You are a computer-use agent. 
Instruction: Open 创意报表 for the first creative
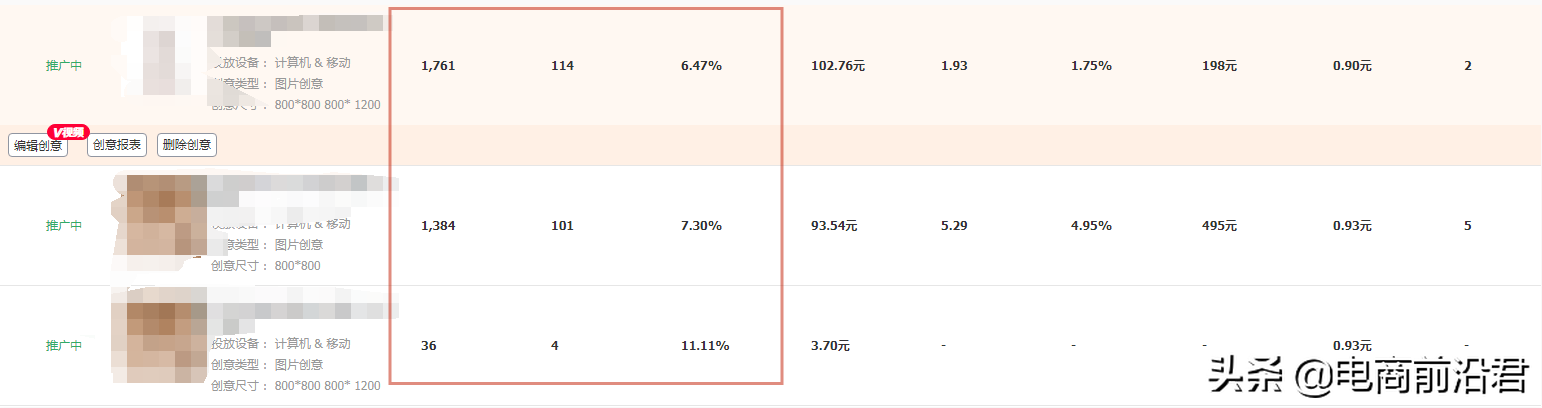pyautogui.click(x=117, y=145)
